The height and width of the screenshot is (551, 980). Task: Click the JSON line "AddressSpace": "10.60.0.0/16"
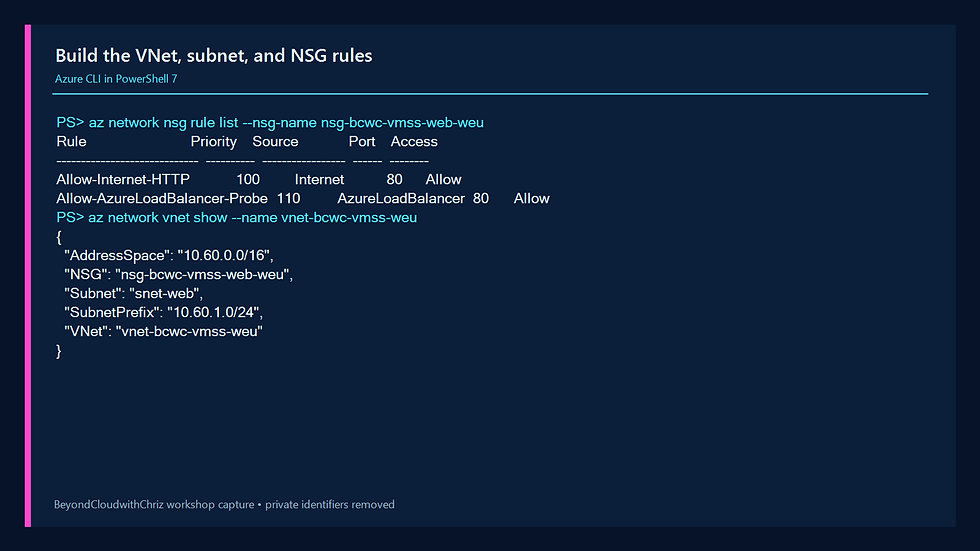[169, 256]
